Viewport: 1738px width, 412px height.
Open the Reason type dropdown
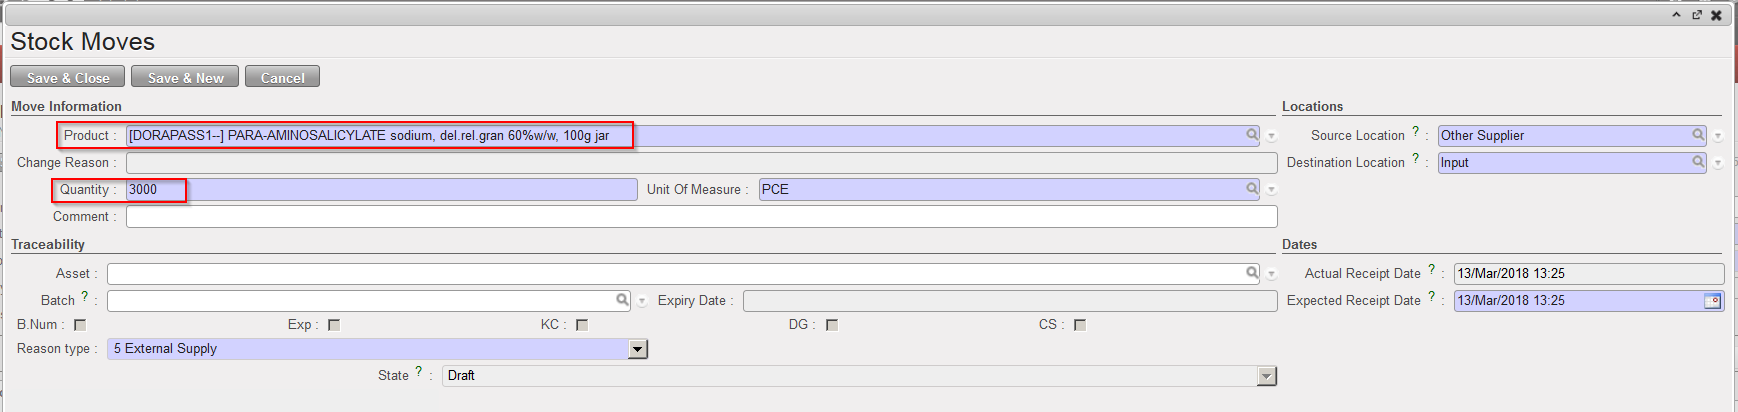pos(637,349)
